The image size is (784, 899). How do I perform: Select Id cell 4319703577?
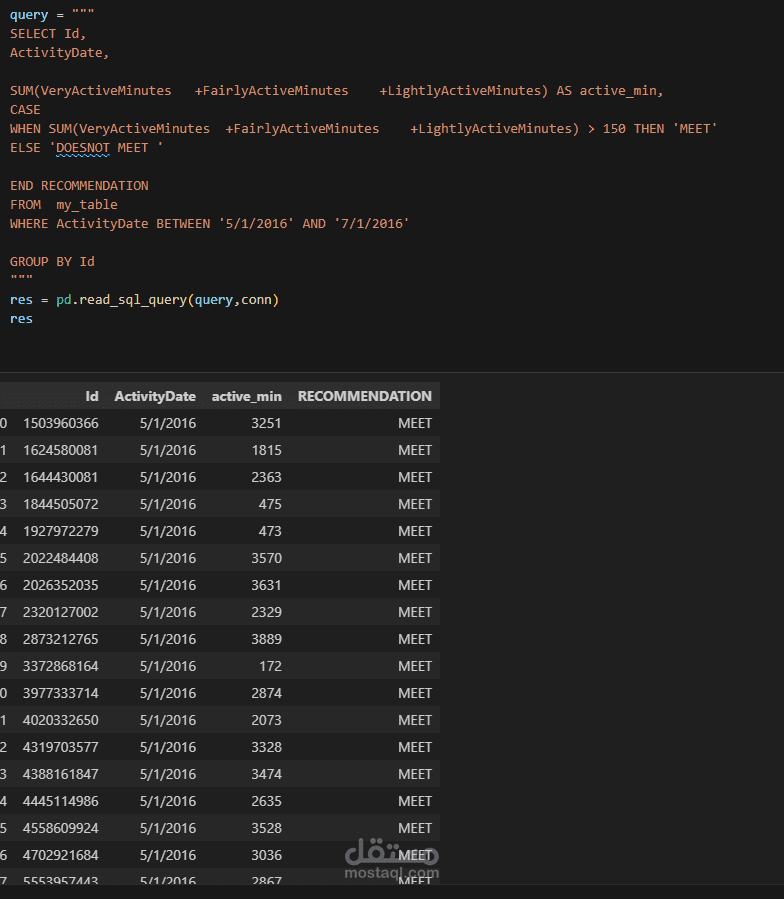click(61, 747)
